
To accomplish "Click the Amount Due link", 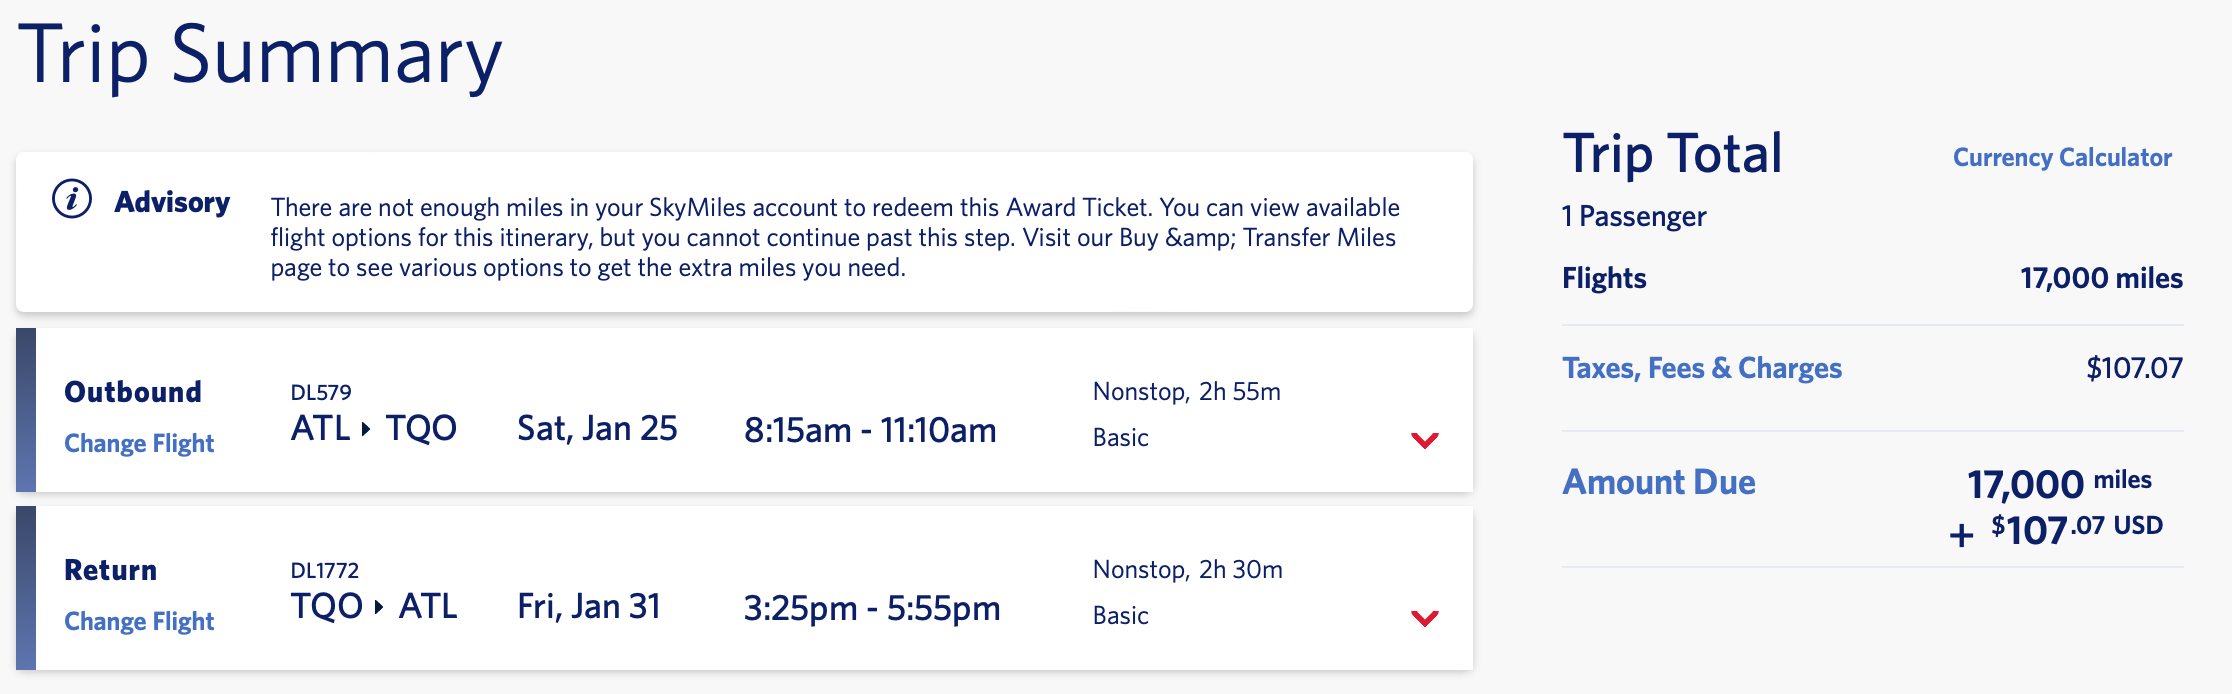I will [x=1659, y=482].
